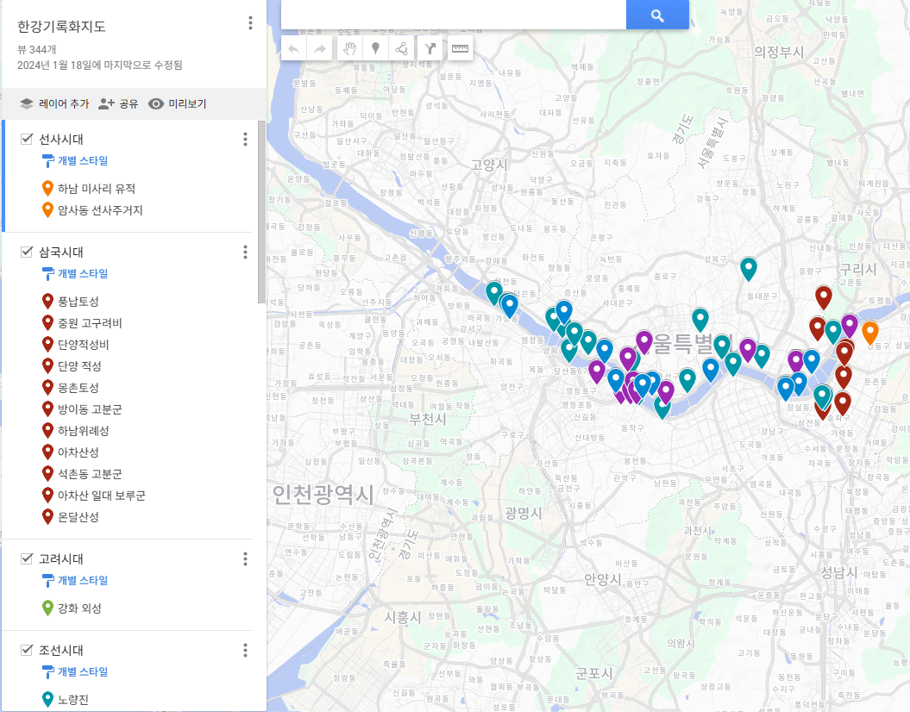Hide the 조선시대 layer via checkbox

[27, 650]
